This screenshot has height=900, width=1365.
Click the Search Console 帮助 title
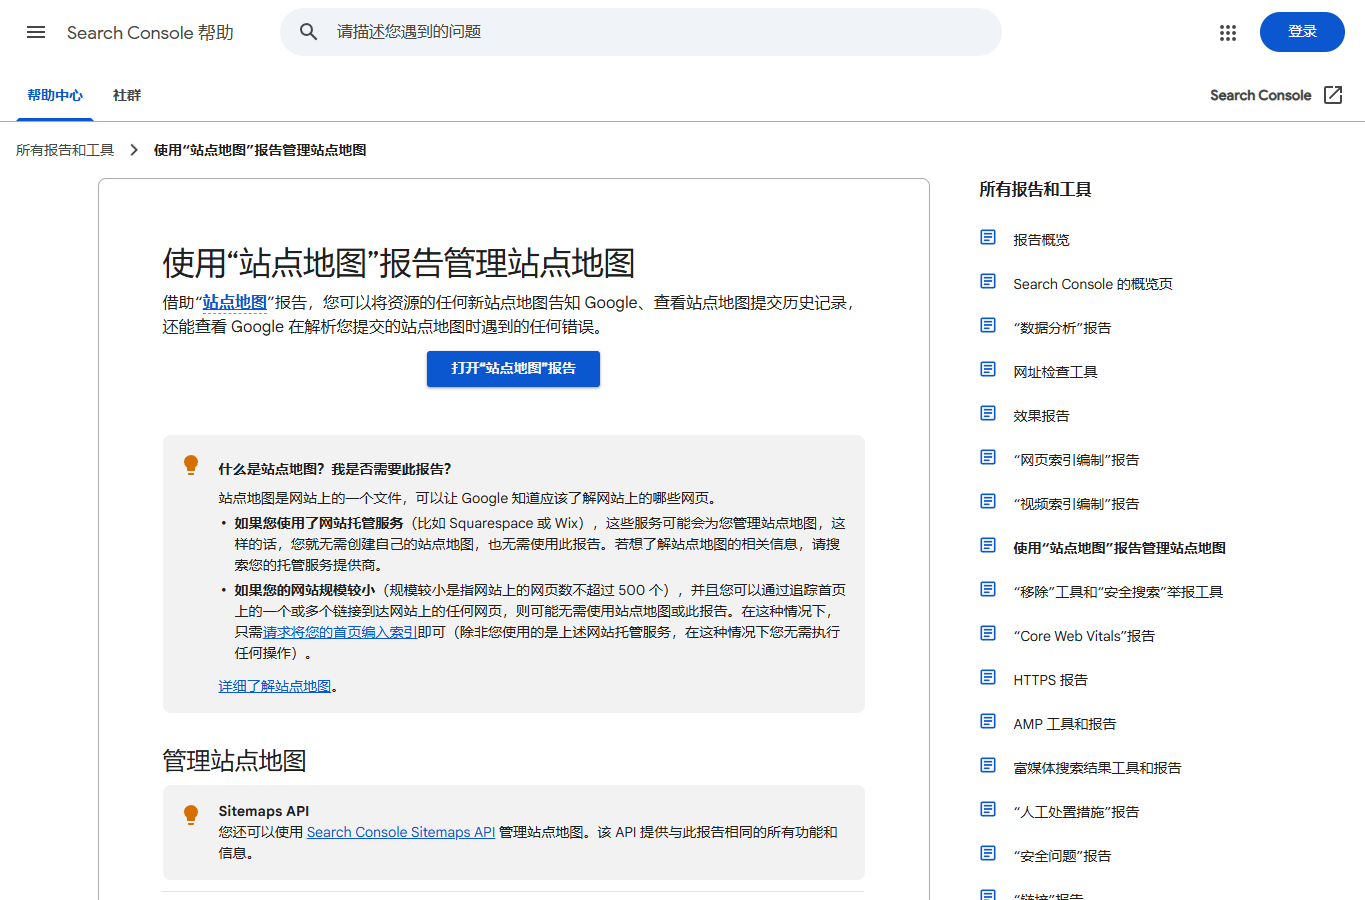point(150,33)
